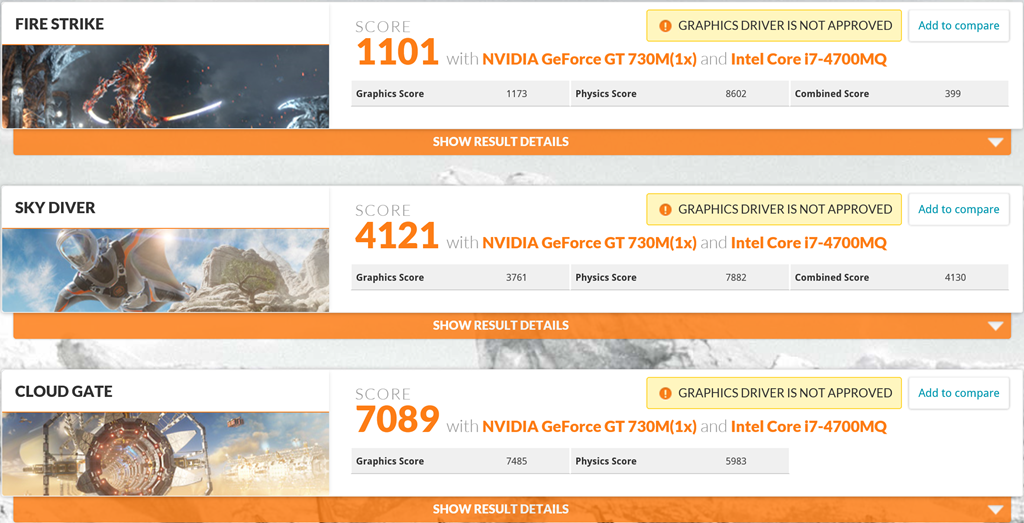
Task: Click warning icon in Sky Diver driver notice
Action: tap(665, 210)
